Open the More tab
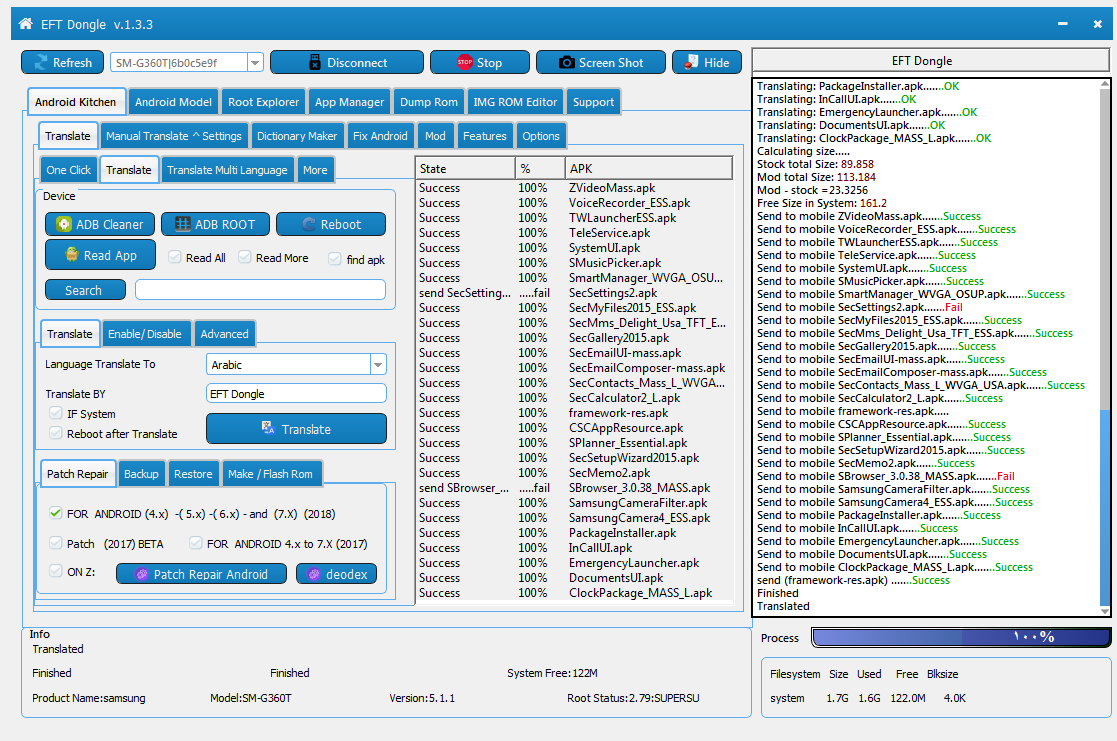This screenshot has height=741, width=1117. [315, 170]
